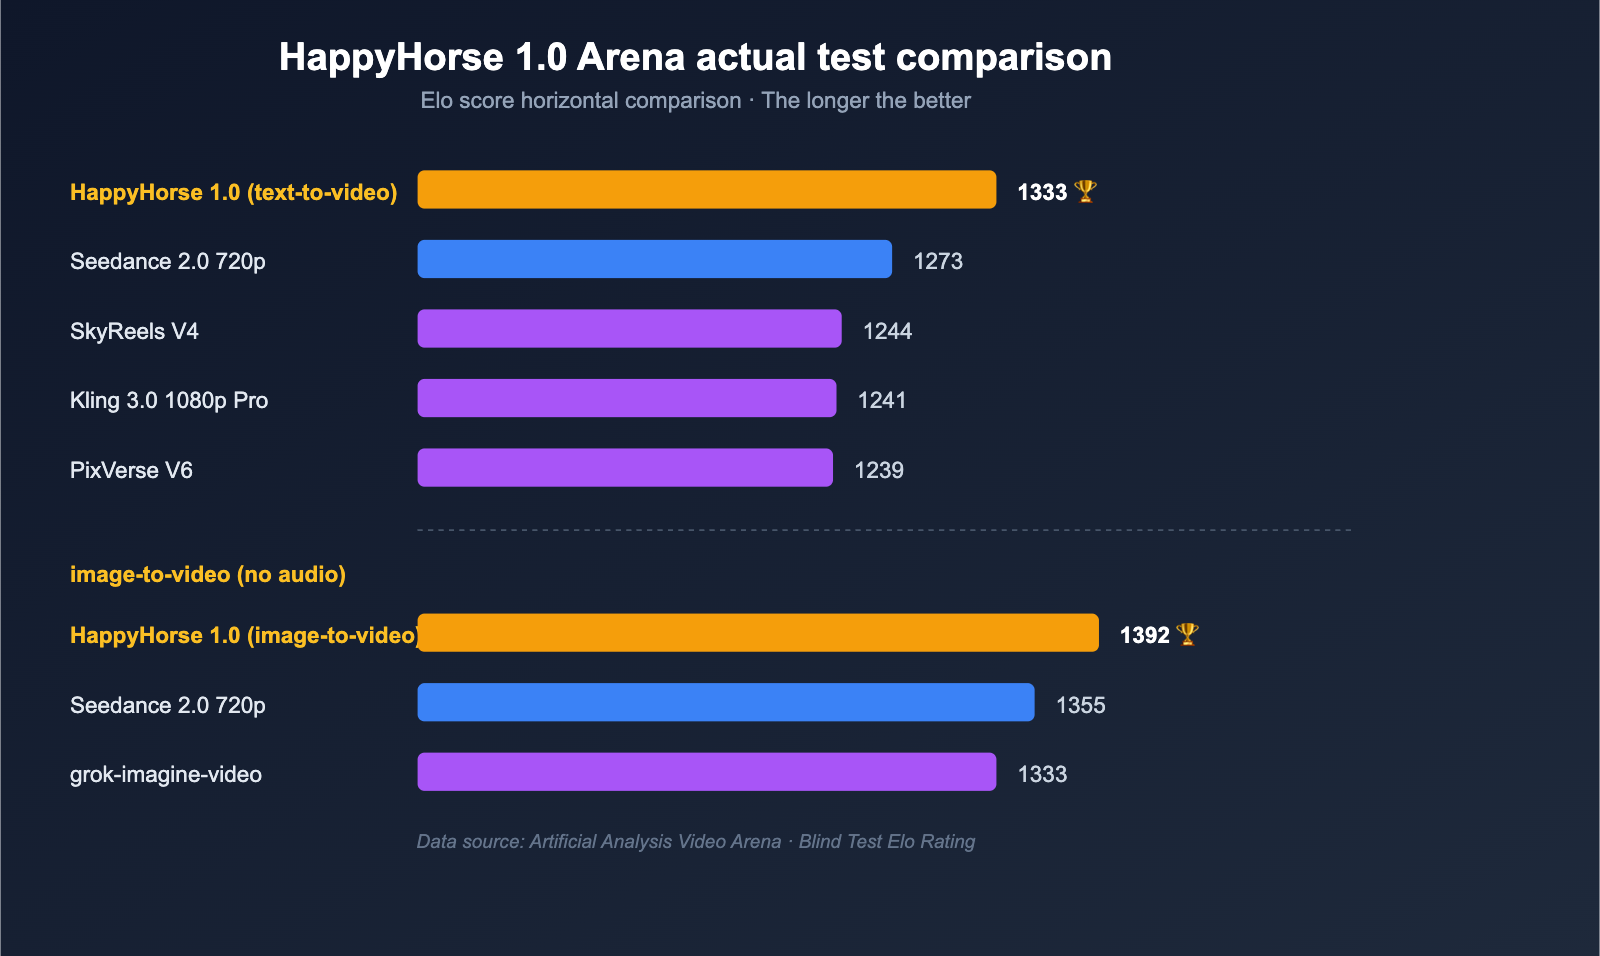Image resolution: width=1600 pixels, height=956 pixels.
Task: Select the Kling 3.0 1080p Pro bar
Action: [626, 398]
